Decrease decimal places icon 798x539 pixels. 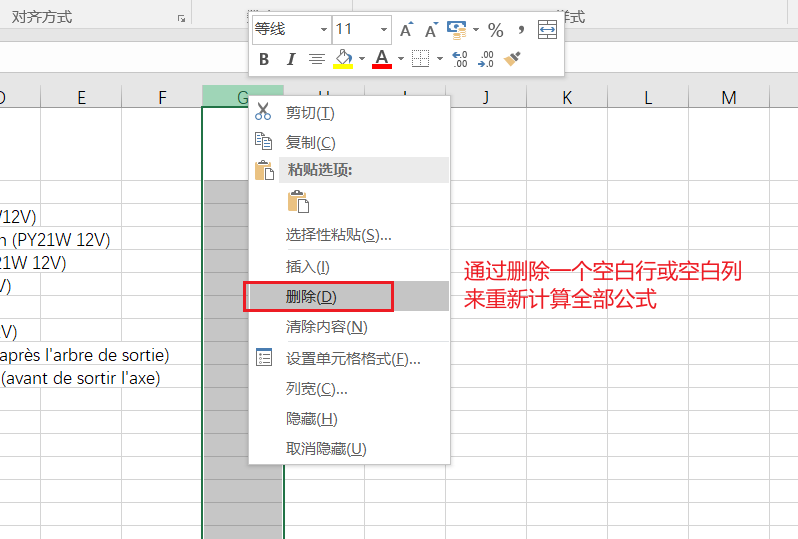pos(486,59)
